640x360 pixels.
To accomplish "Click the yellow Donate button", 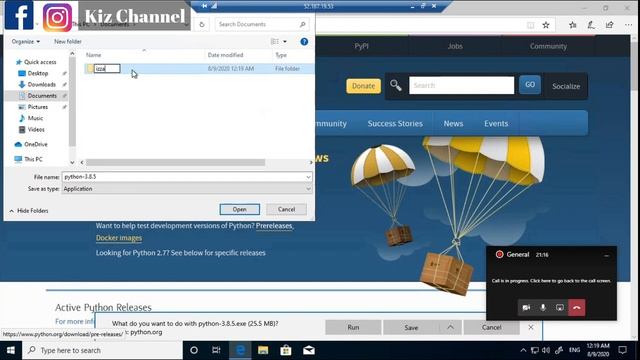I will point(363,86).
